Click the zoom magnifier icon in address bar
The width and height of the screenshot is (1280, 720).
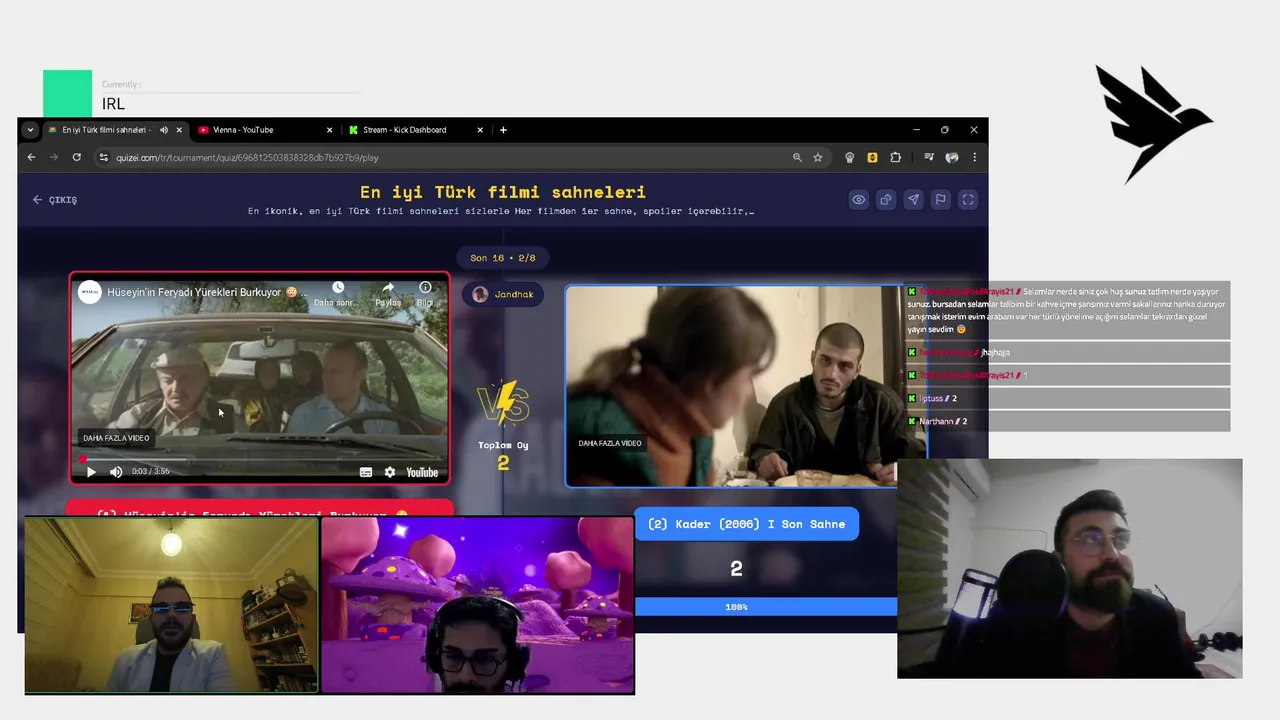point(797,157)
